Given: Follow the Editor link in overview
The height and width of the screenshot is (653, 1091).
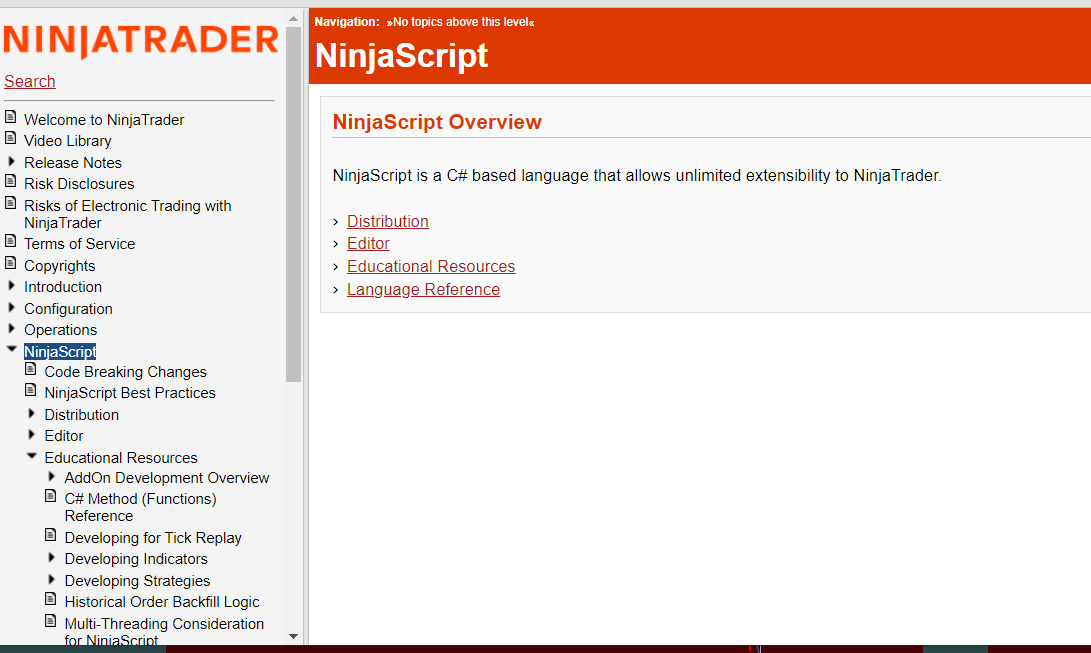Looking at the screenshot, I should [x=368, y=243].
